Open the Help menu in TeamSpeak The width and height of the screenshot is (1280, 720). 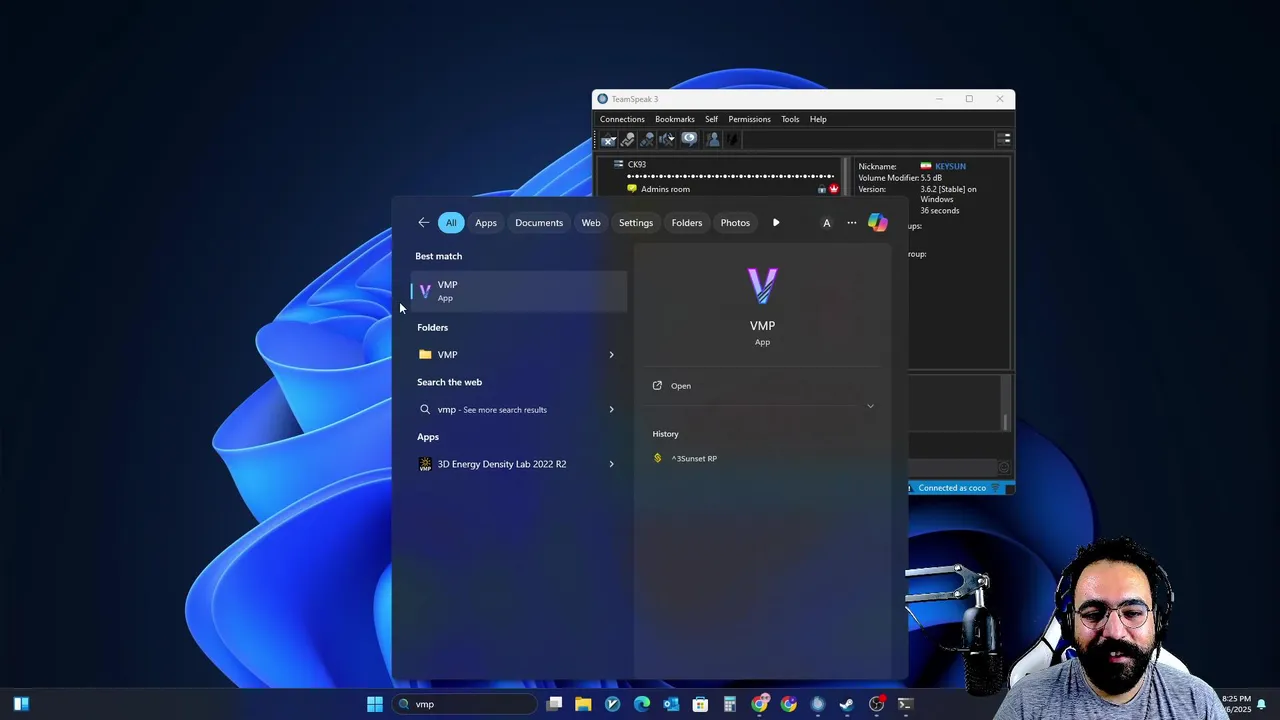point(818,119)
